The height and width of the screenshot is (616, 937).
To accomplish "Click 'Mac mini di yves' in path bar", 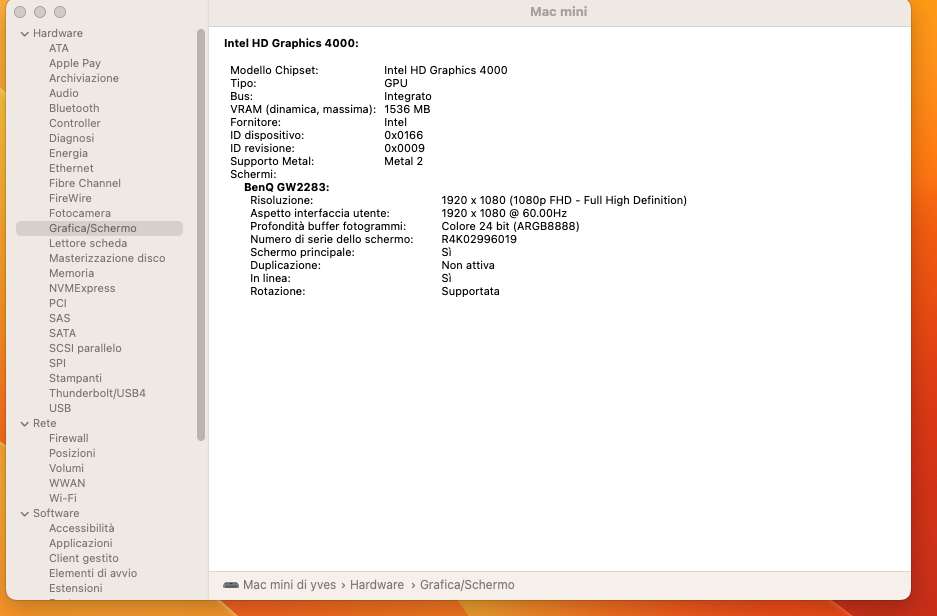I will 289,585.
